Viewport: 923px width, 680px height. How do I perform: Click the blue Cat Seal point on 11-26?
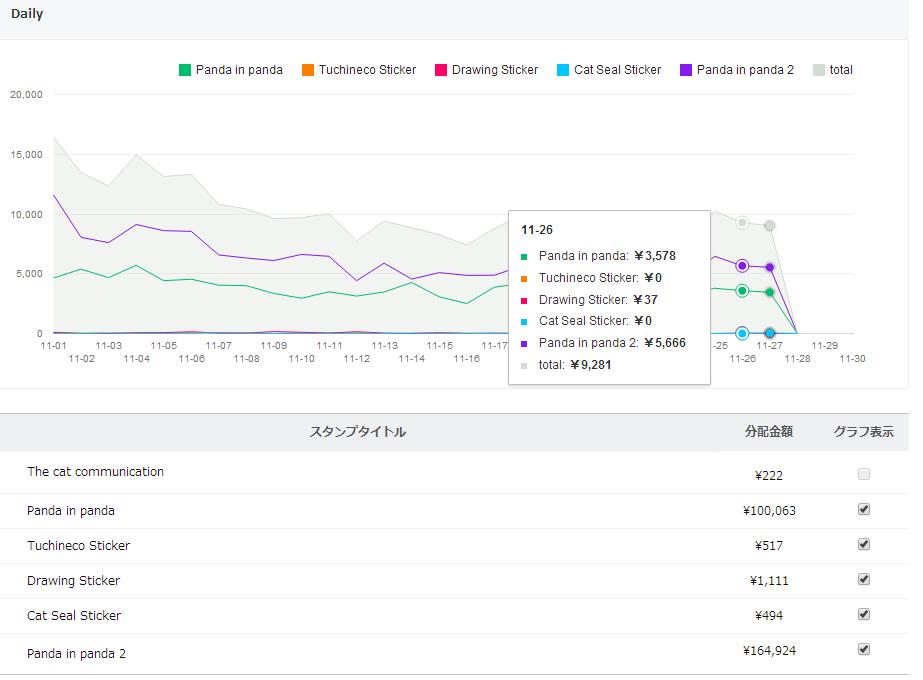[x=742, y=333]
